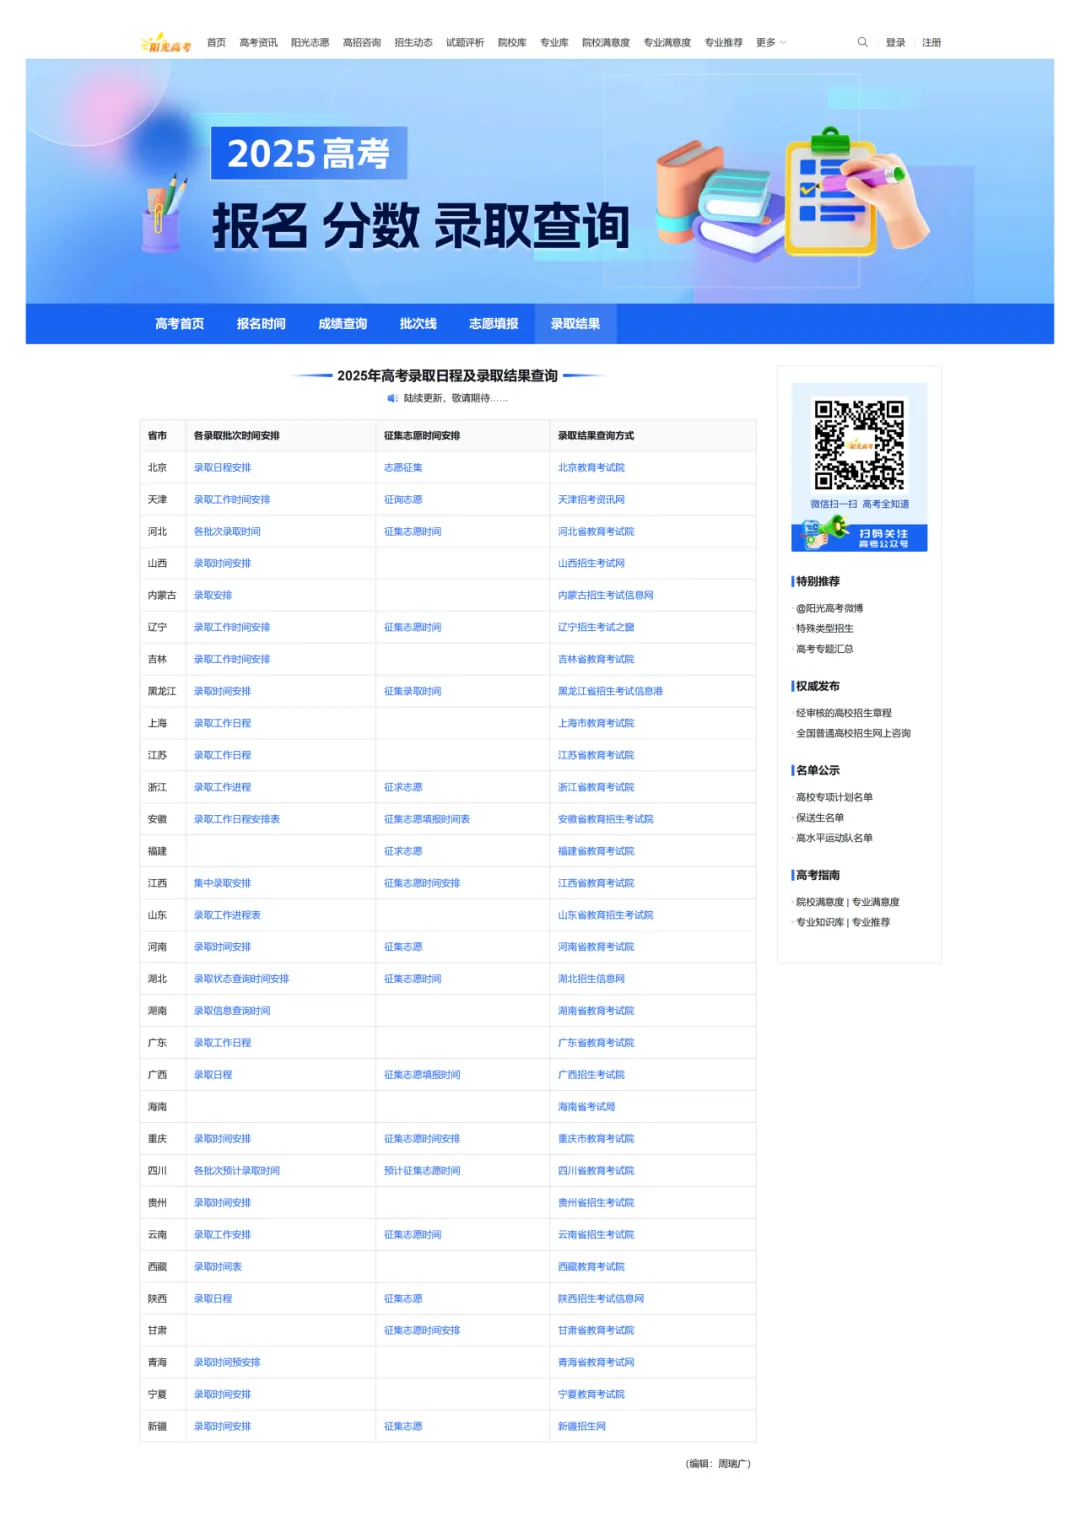Switch to the 高考首页 tab
The width and height of the screenshot is (1080, 1527).
click(179, 324)
